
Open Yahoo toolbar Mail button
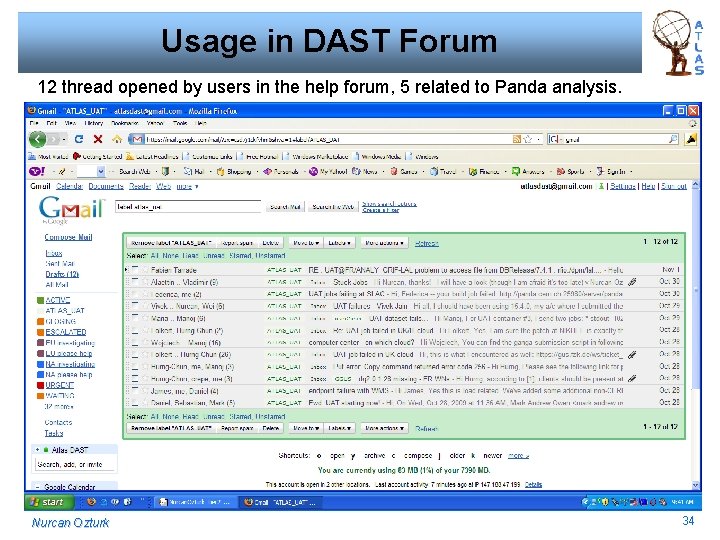pyautogui.click(x=193, y=172)
